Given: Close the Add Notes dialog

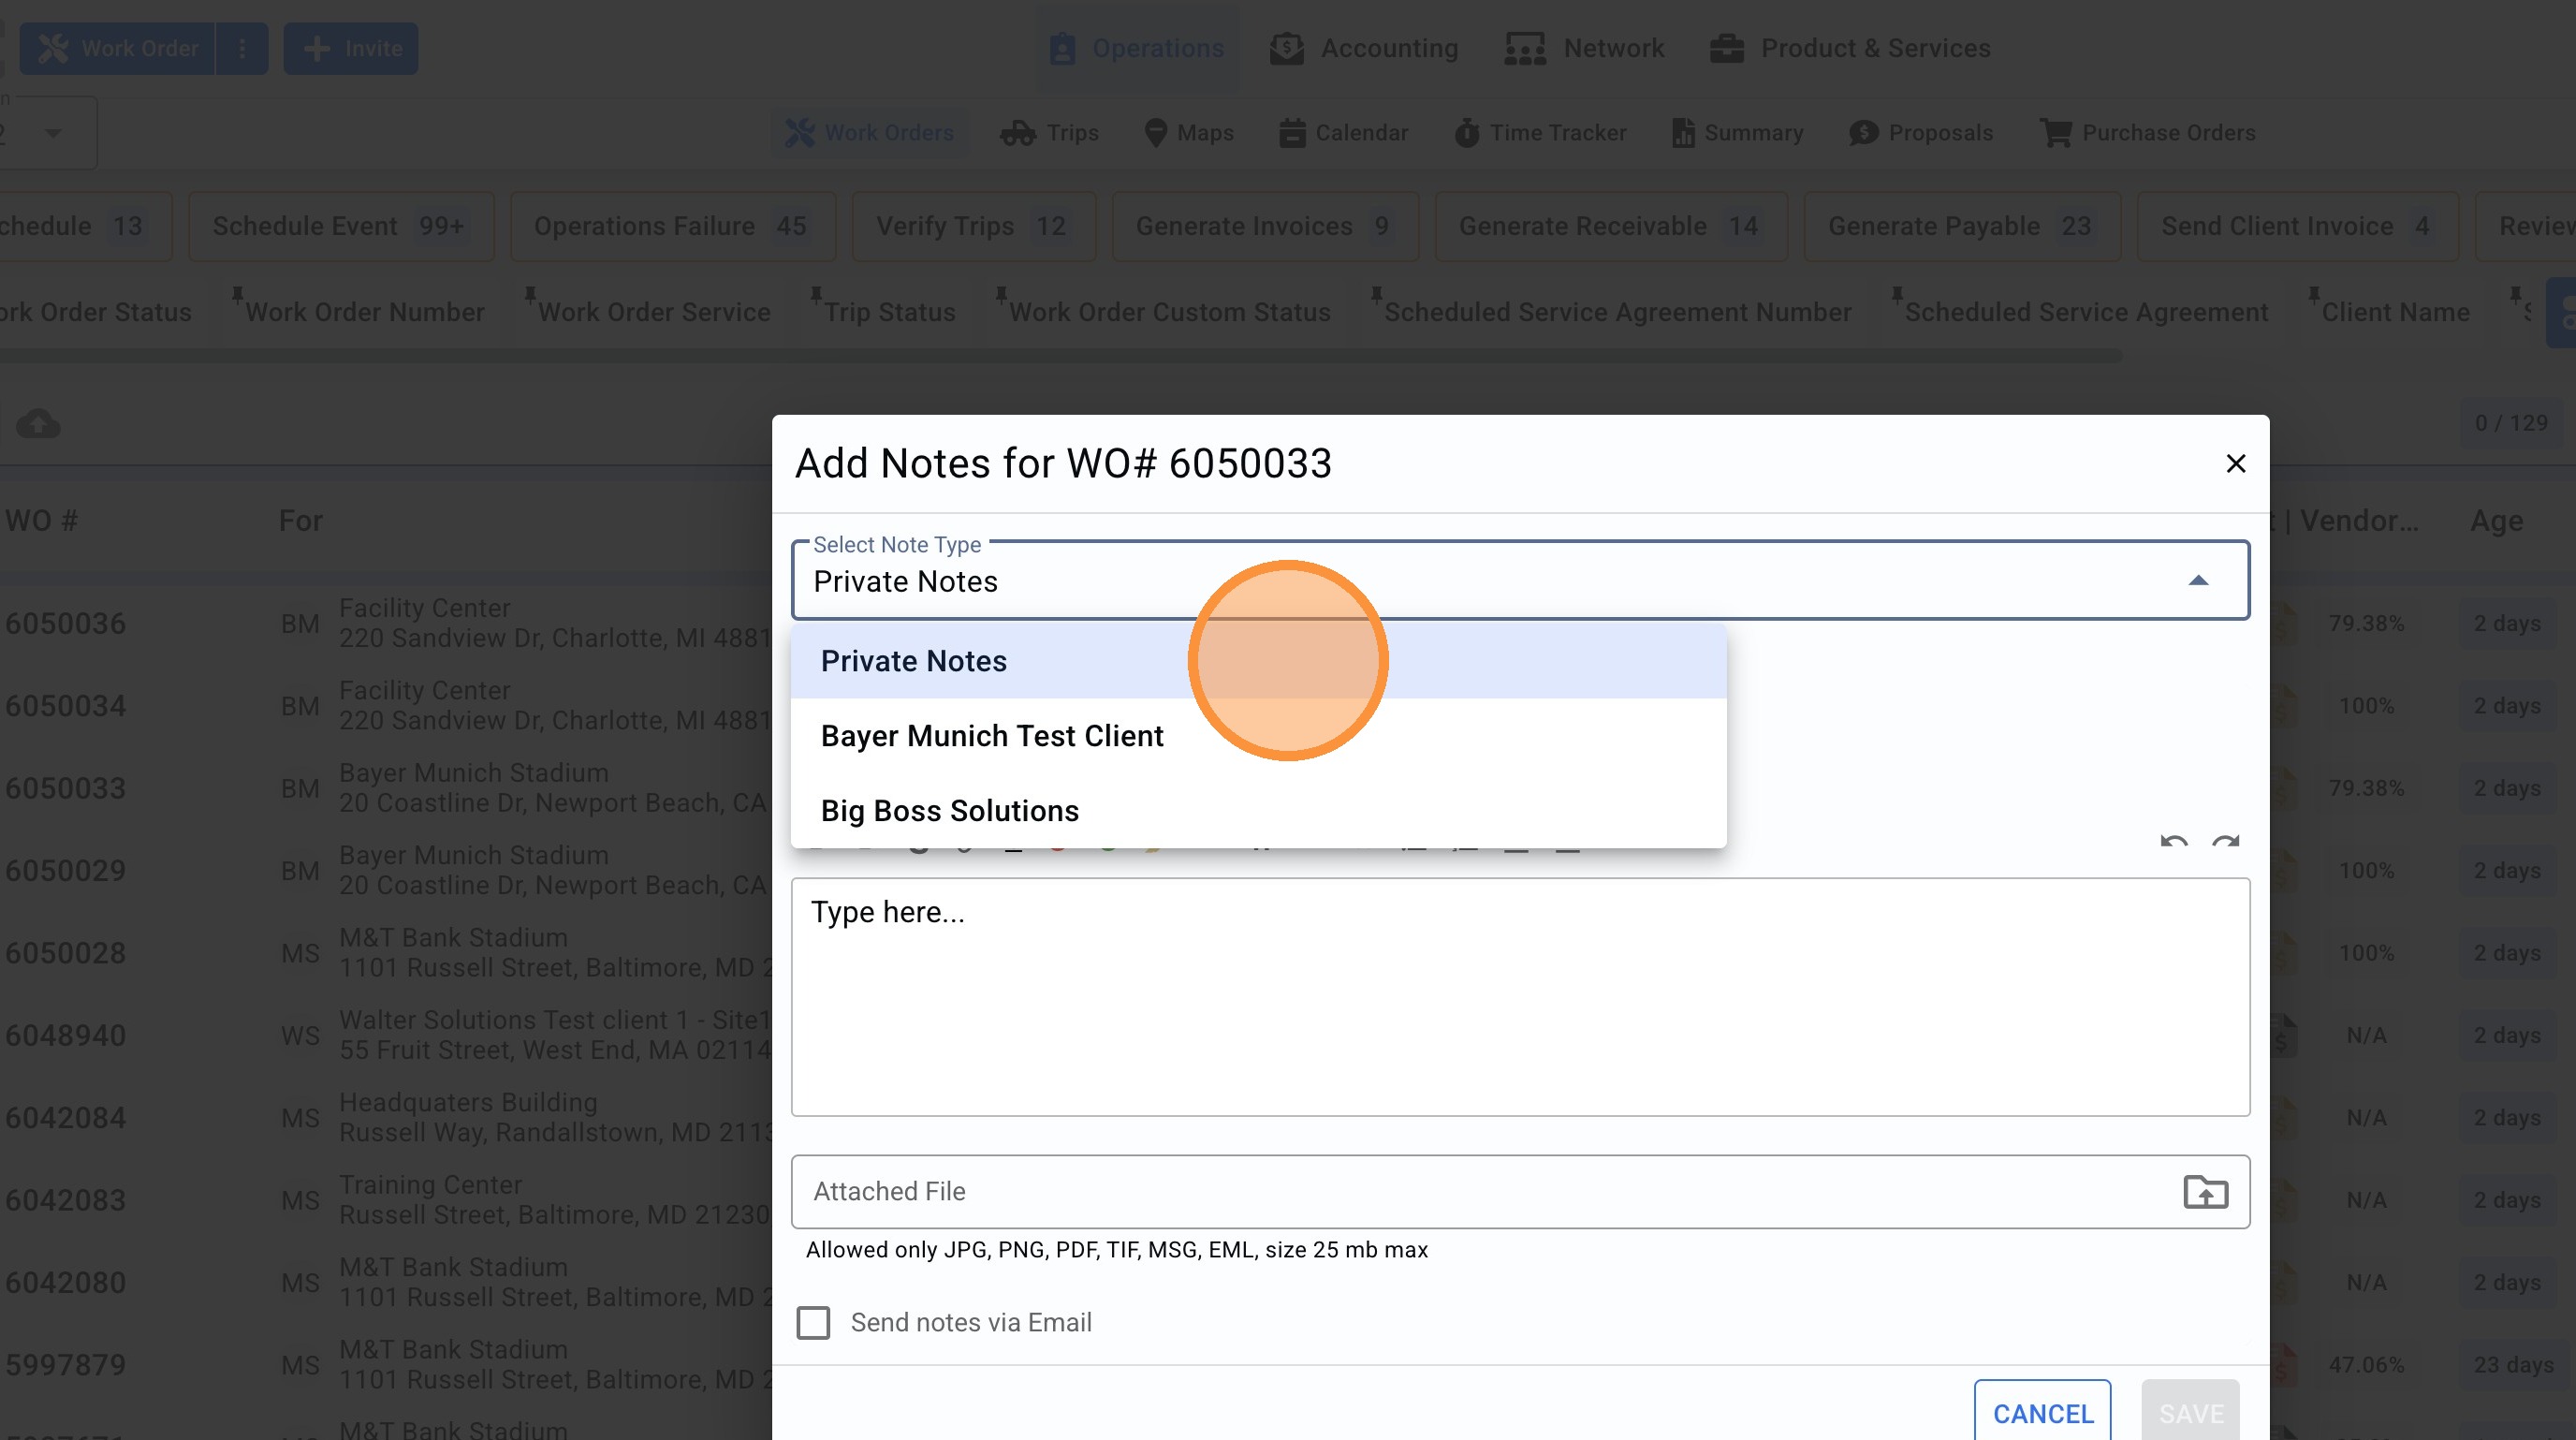Looking at the screenshot, I should pyautogui.click(x=2235, y=464).
